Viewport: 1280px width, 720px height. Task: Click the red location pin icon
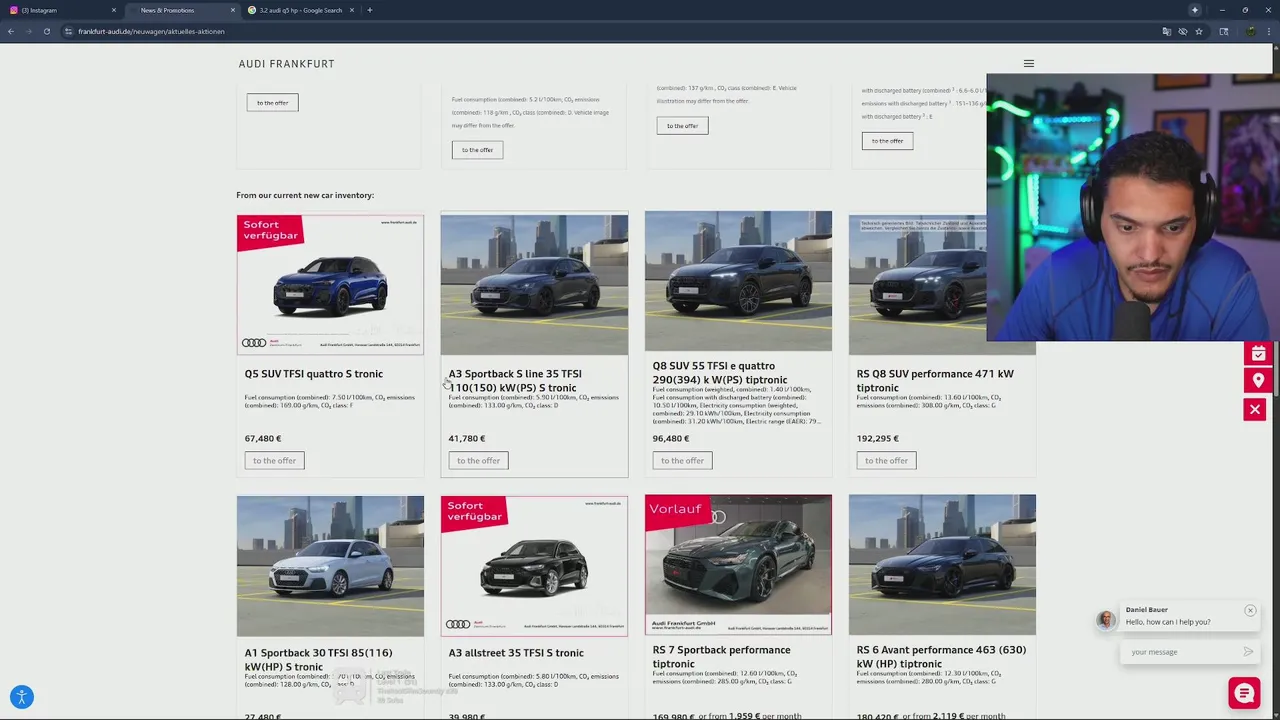[1258, 381]
